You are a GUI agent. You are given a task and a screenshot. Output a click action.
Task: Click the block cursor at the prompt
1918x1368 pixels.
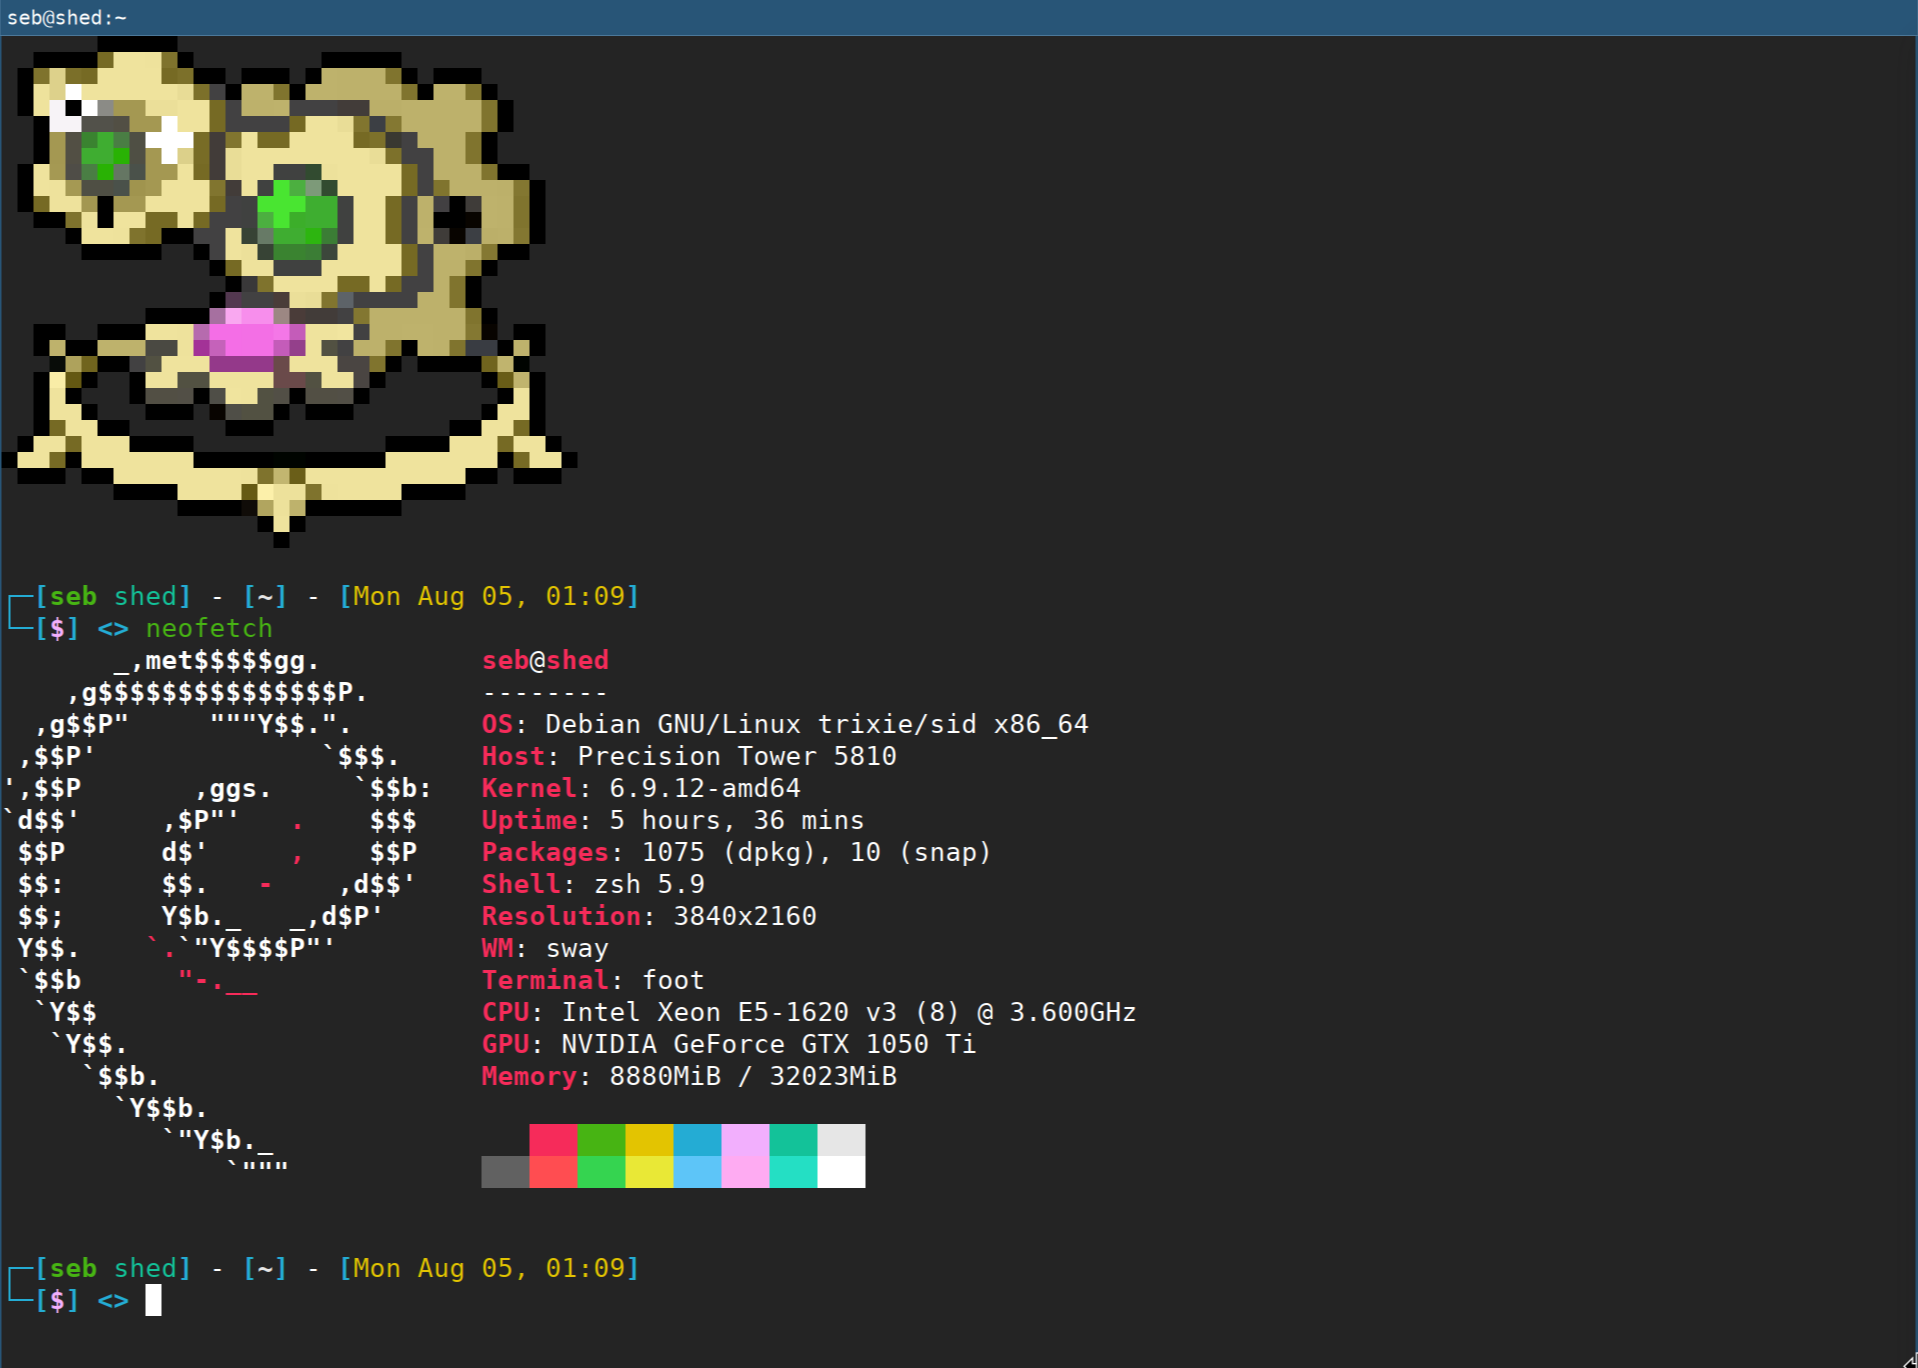[x=153, y=1300]
